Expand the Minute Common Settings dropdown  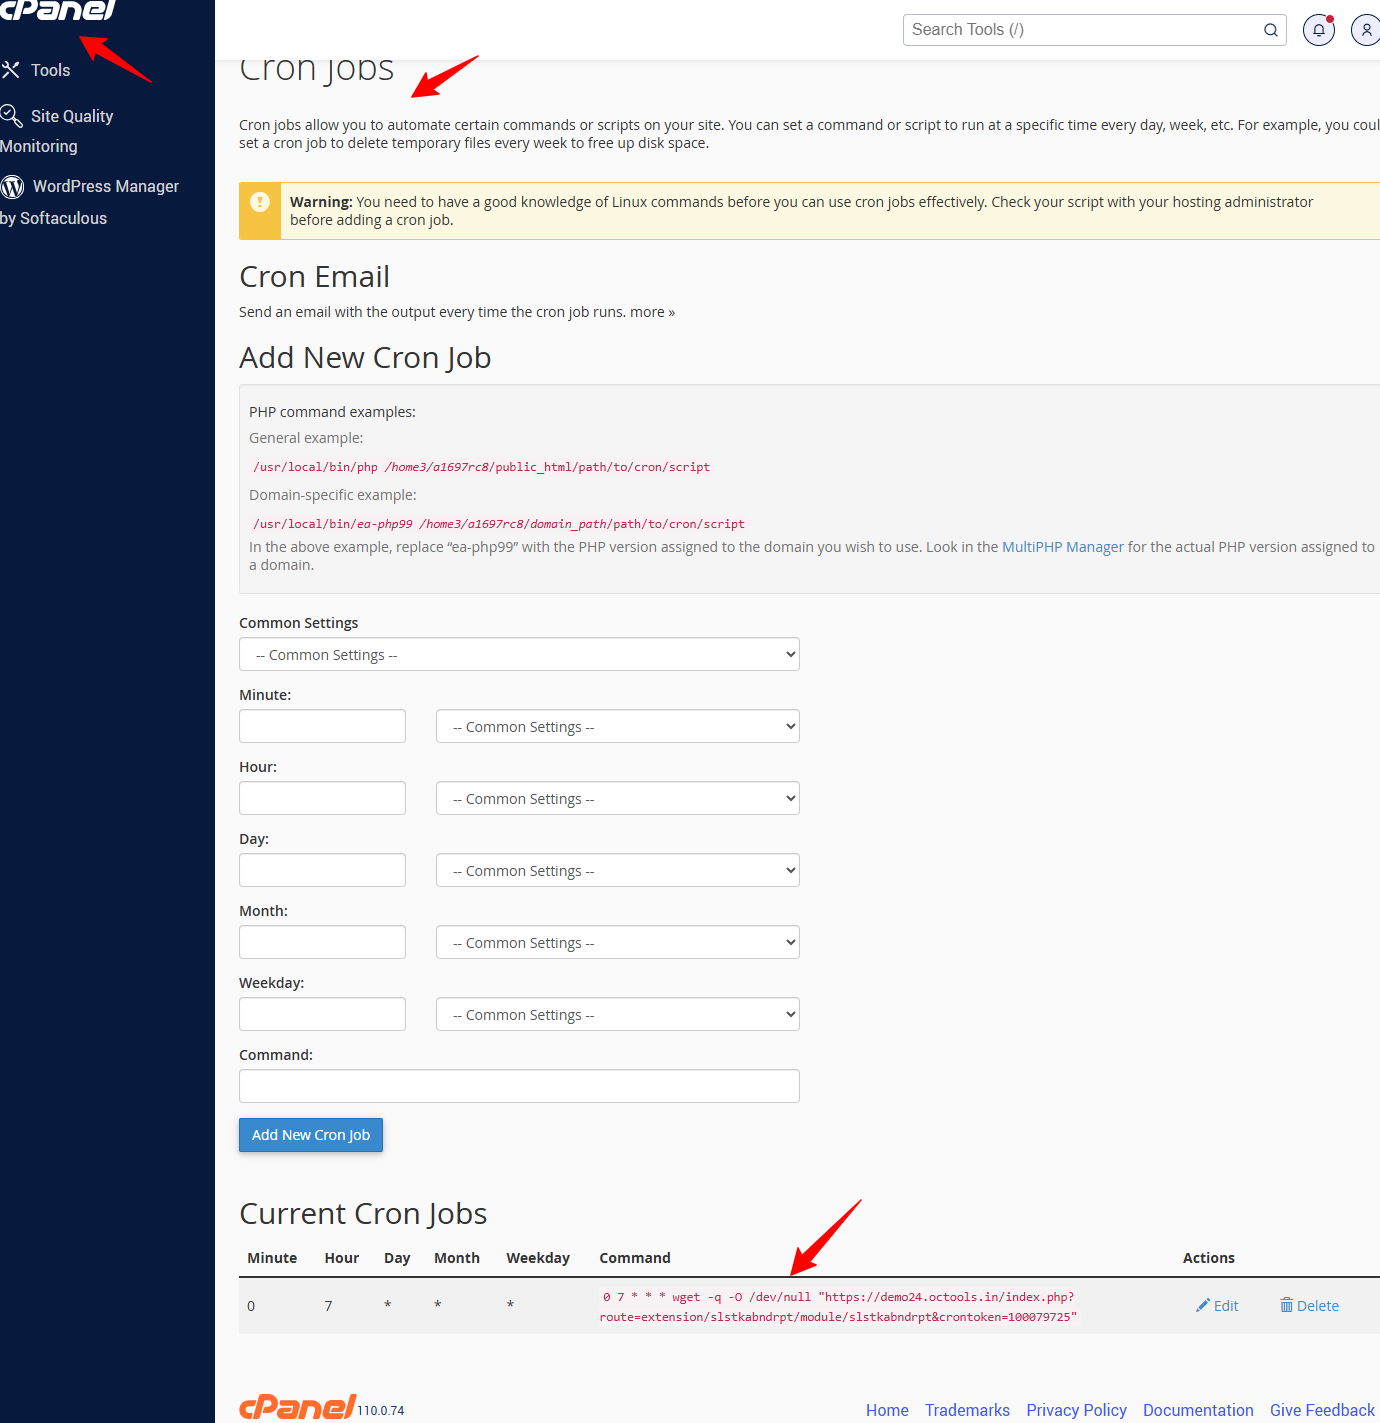(x=617, y=727)
